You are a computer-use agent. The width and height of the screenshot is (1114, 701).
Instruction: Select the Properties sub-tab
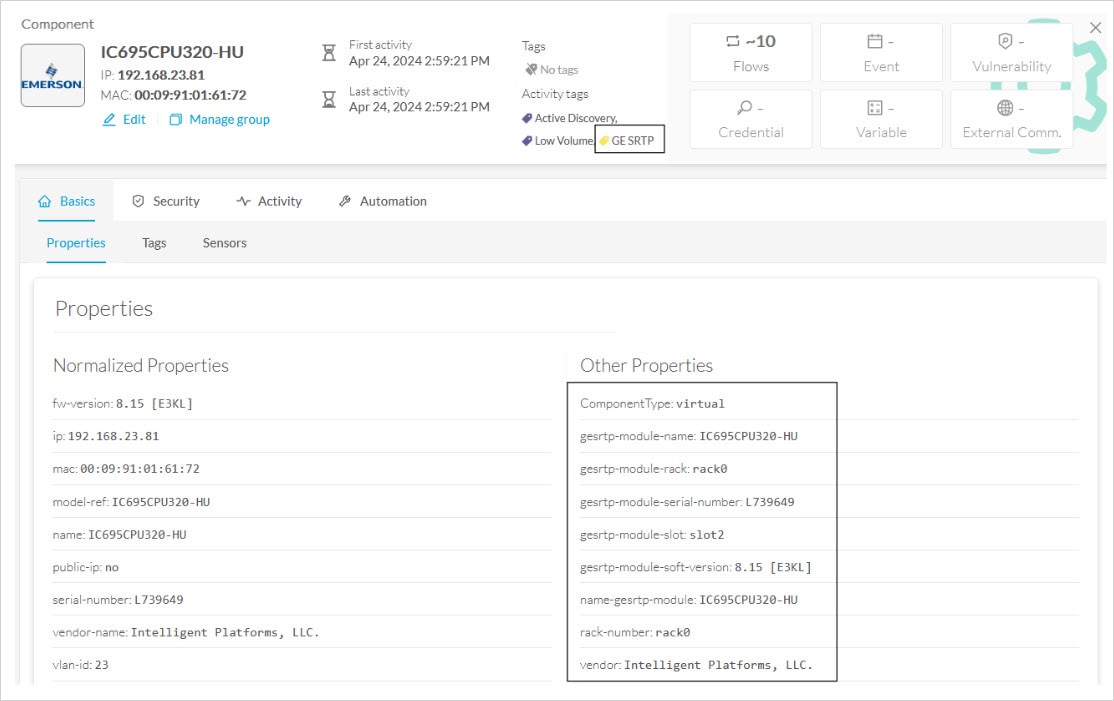click(x=76, y=243)
